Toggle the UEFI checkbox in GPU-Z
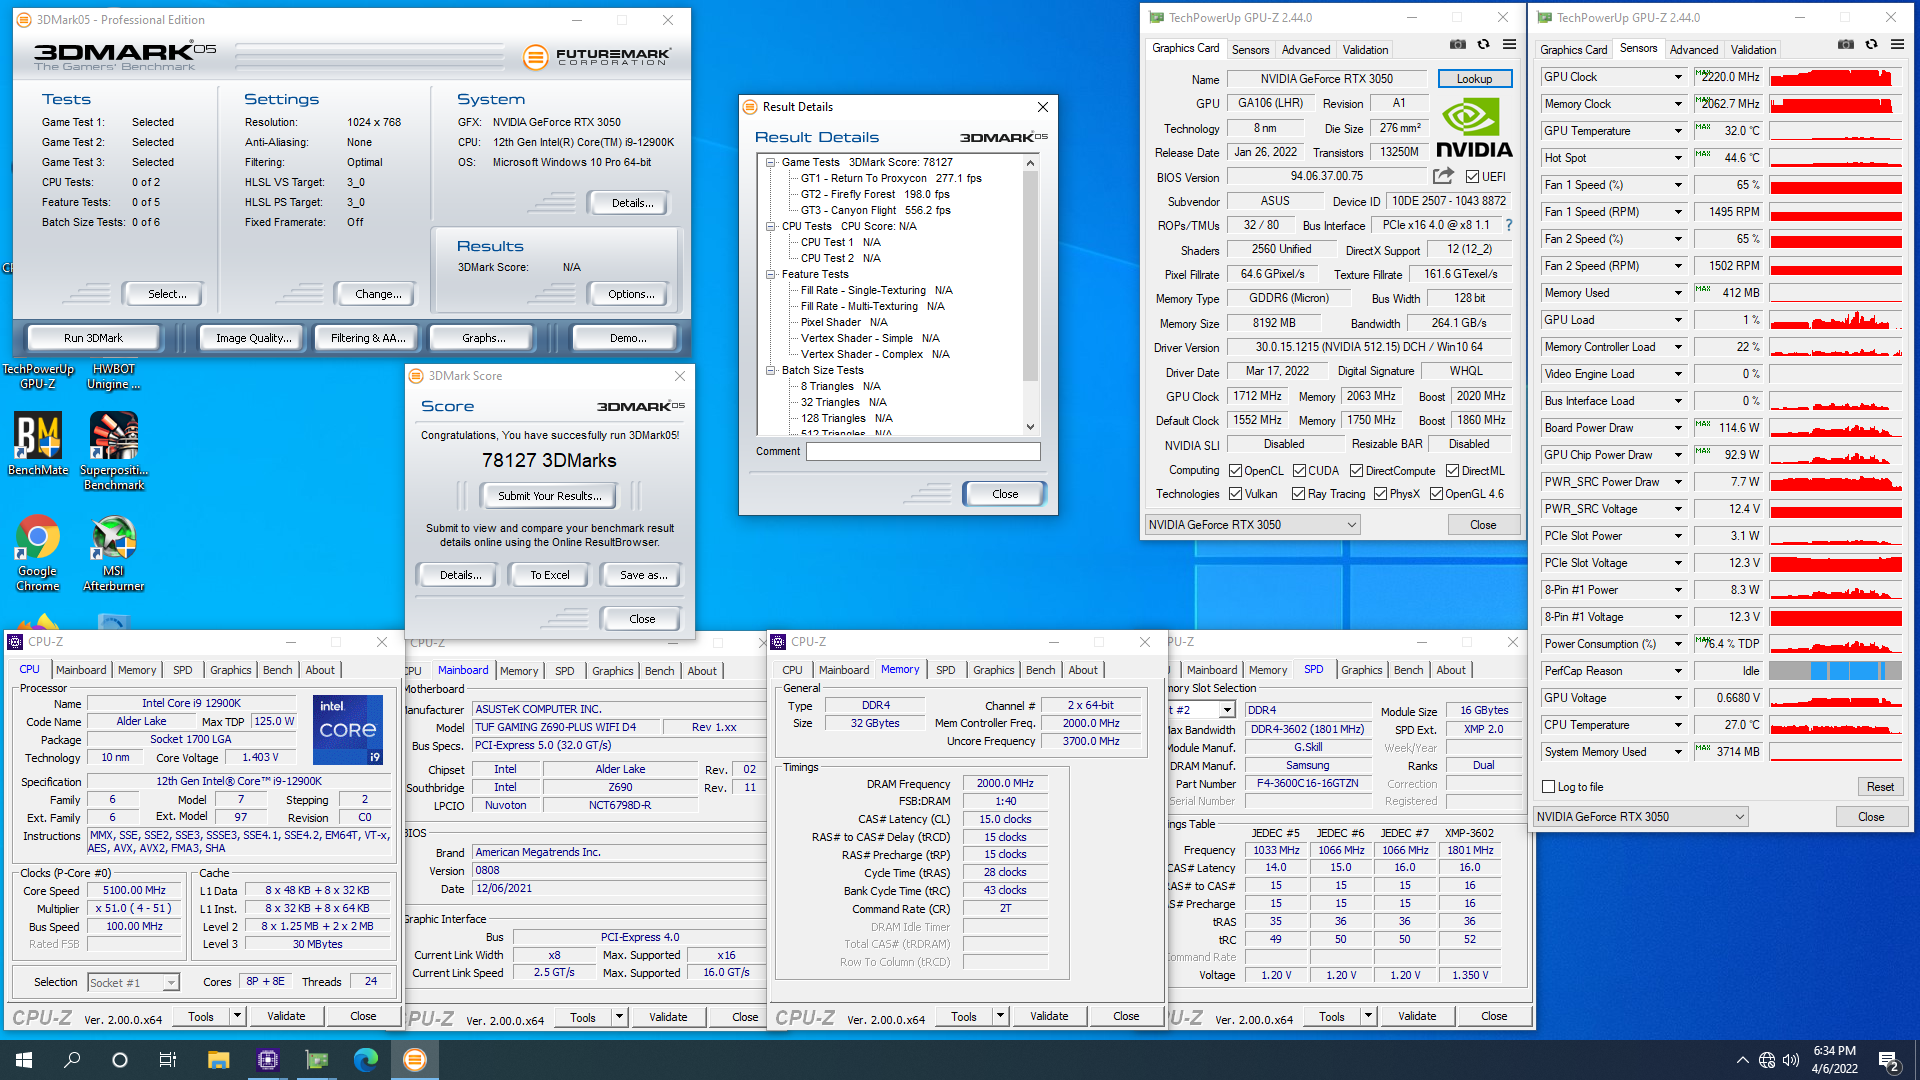Screen dimensions: 1920x1080 point(1472,177)
